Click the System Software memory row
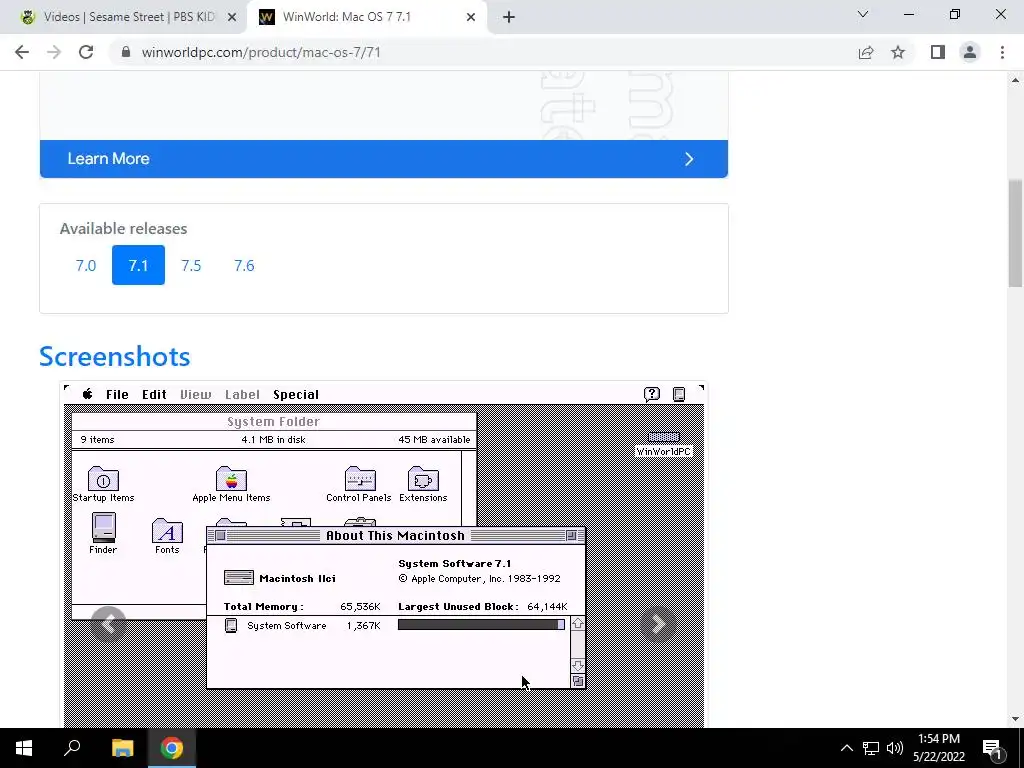Image resolution: width=1024 pixels, height=768 pixels. pyautogui.click(x=394, y=626)
